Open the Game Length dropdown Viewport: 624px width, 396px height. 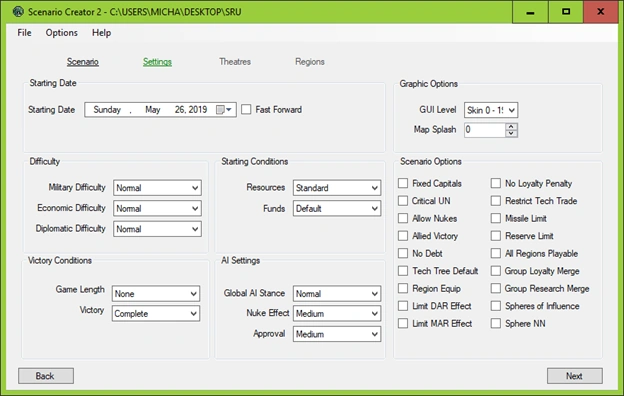point(156,293)
